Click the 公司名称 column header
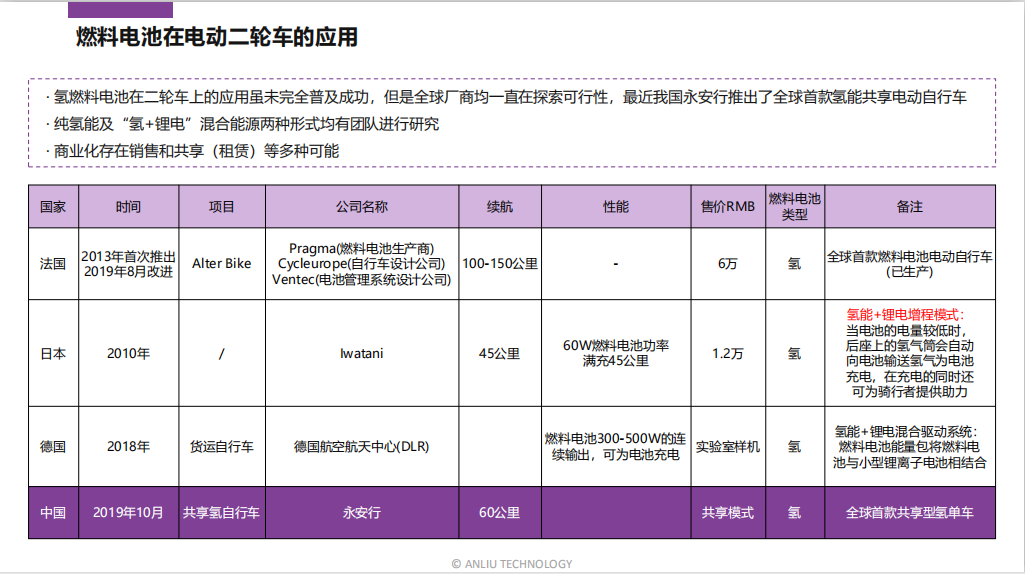This screenshot has height=574, width=1025. [361, 207]
